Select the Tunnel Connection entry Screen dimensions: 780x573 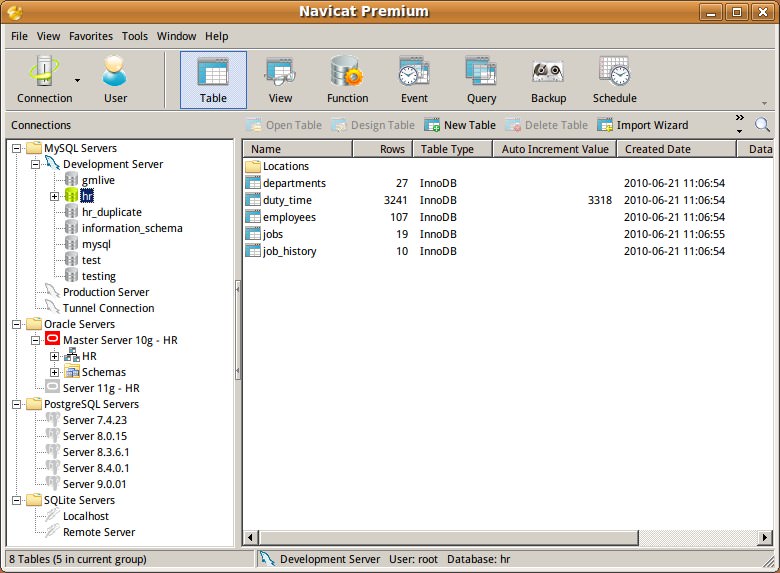click(x=108, y=308)
